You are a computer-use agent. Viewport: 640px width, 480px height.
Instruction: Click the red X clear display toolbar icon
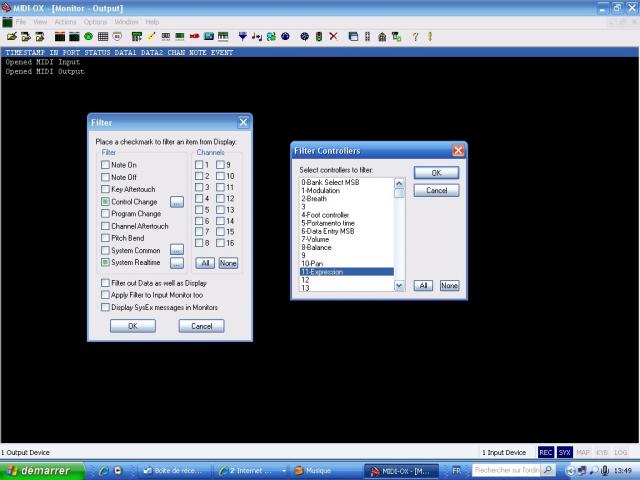tap(333, 37)
